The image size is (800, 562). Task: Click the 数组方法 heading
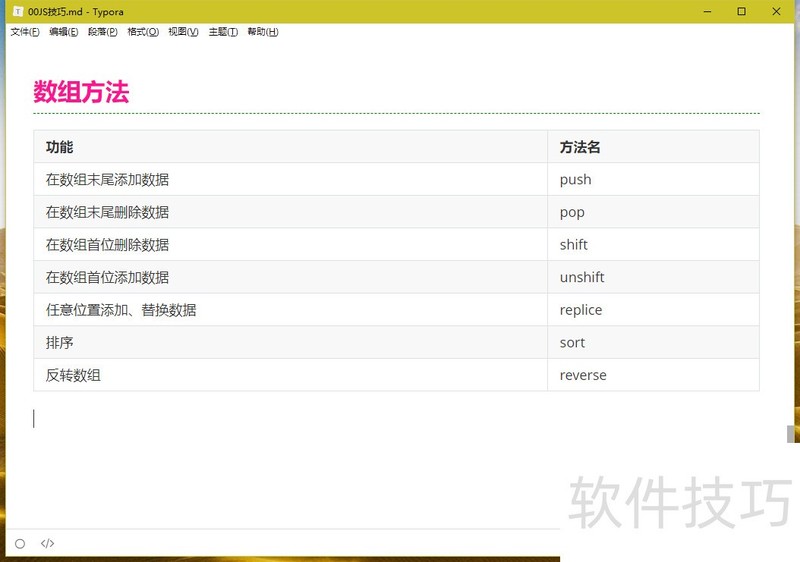pyautogui.click(x=81, y=93)
